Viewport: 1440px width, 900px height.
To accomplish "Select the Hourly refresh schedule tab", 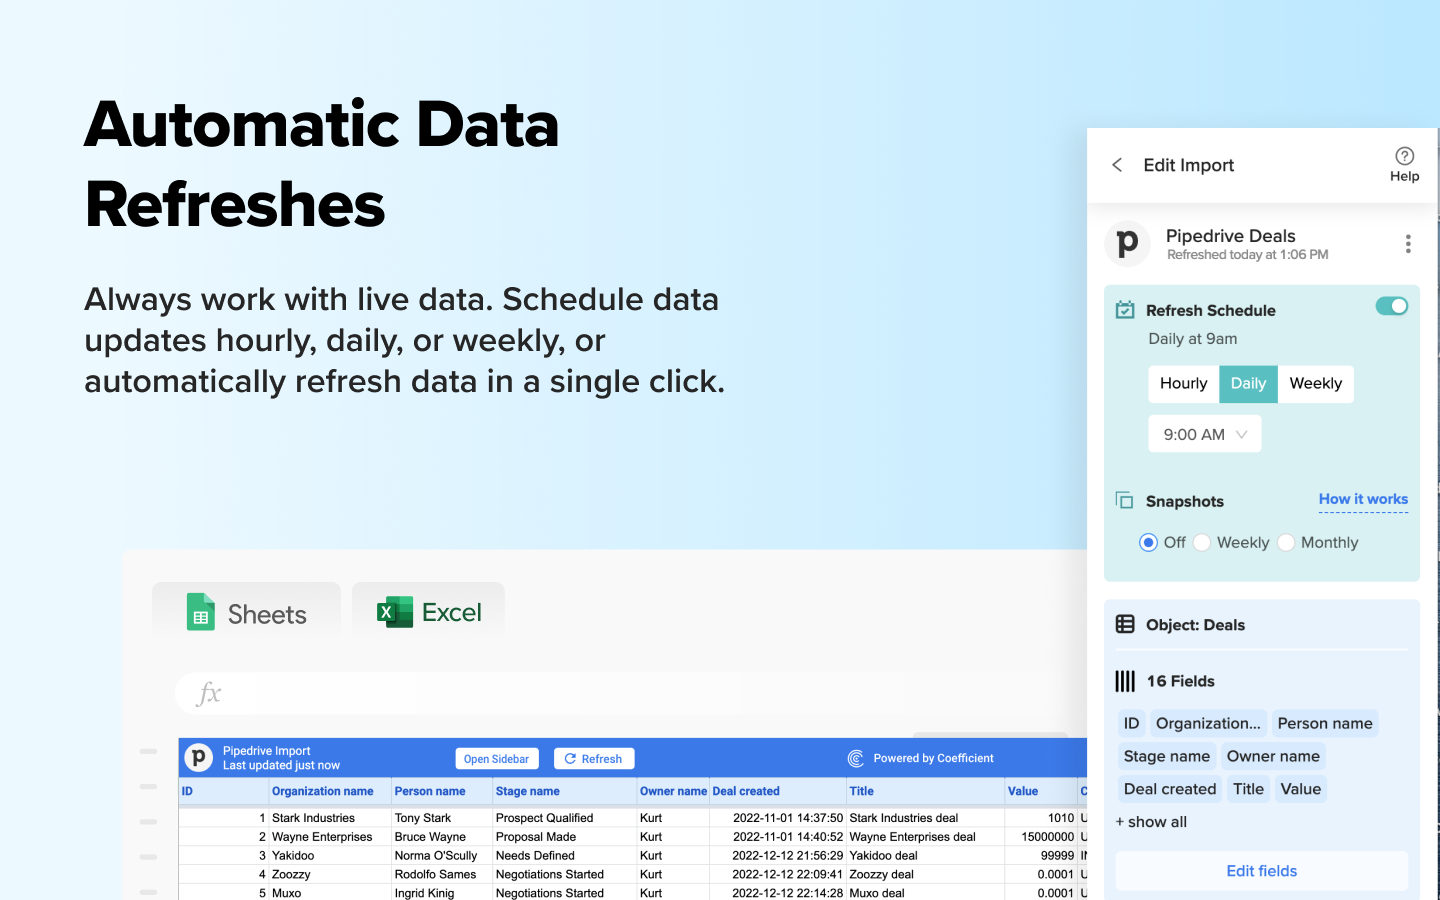I will coord(1183,383).
